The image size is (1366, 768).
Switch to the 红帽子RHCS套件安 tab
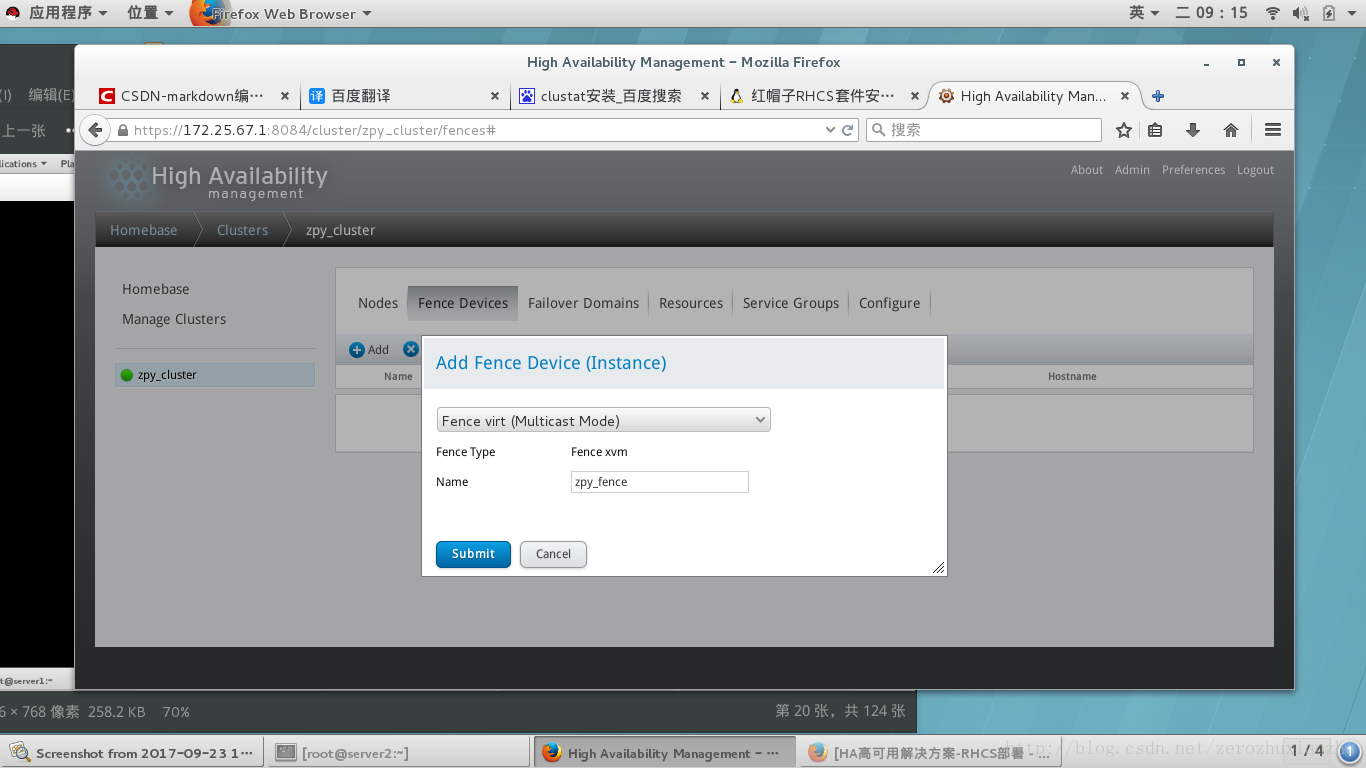point(823,96)
